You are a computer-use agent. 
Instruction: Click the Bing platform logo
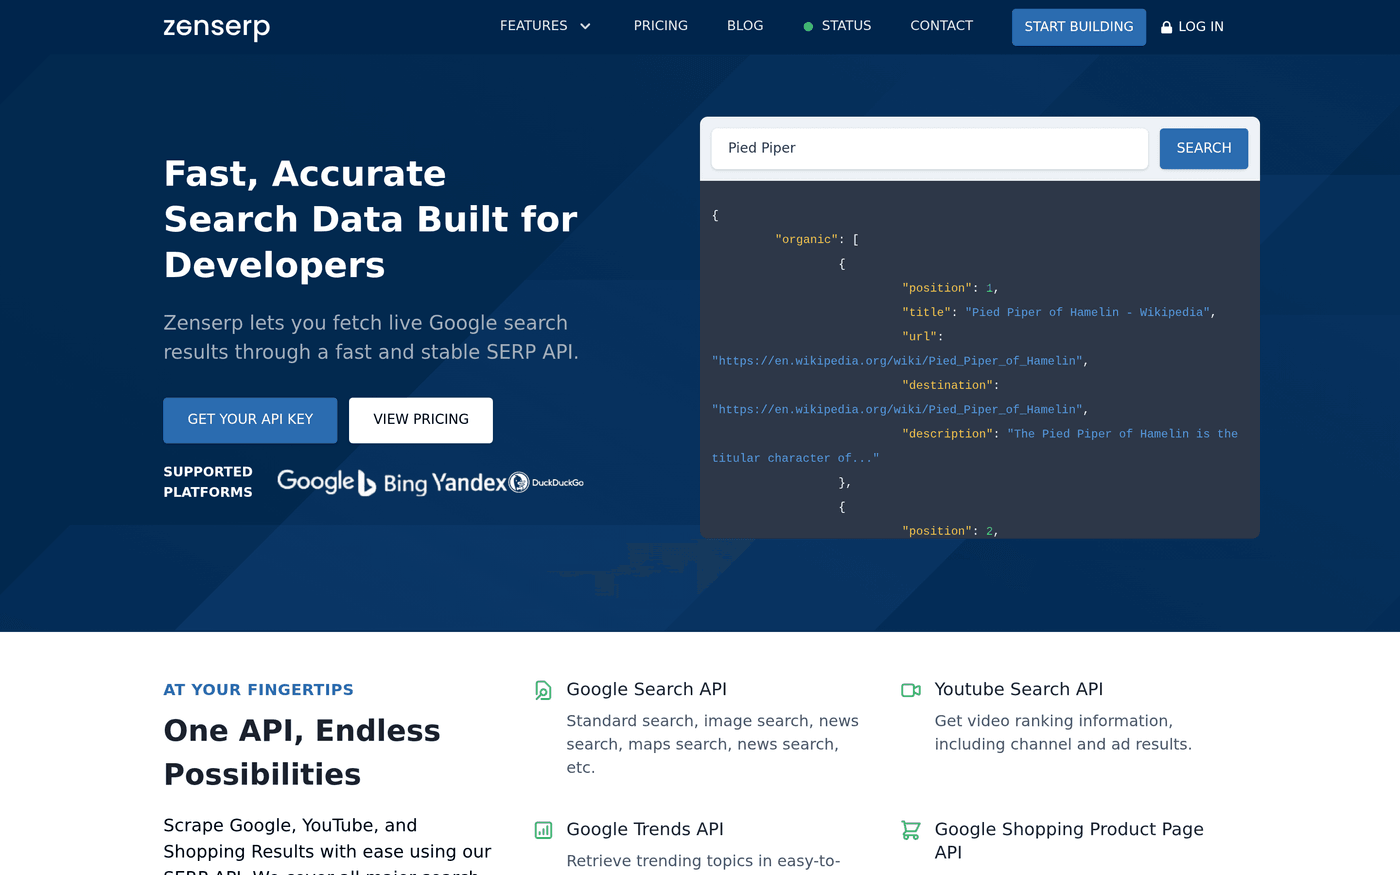(x=392, y=483)
